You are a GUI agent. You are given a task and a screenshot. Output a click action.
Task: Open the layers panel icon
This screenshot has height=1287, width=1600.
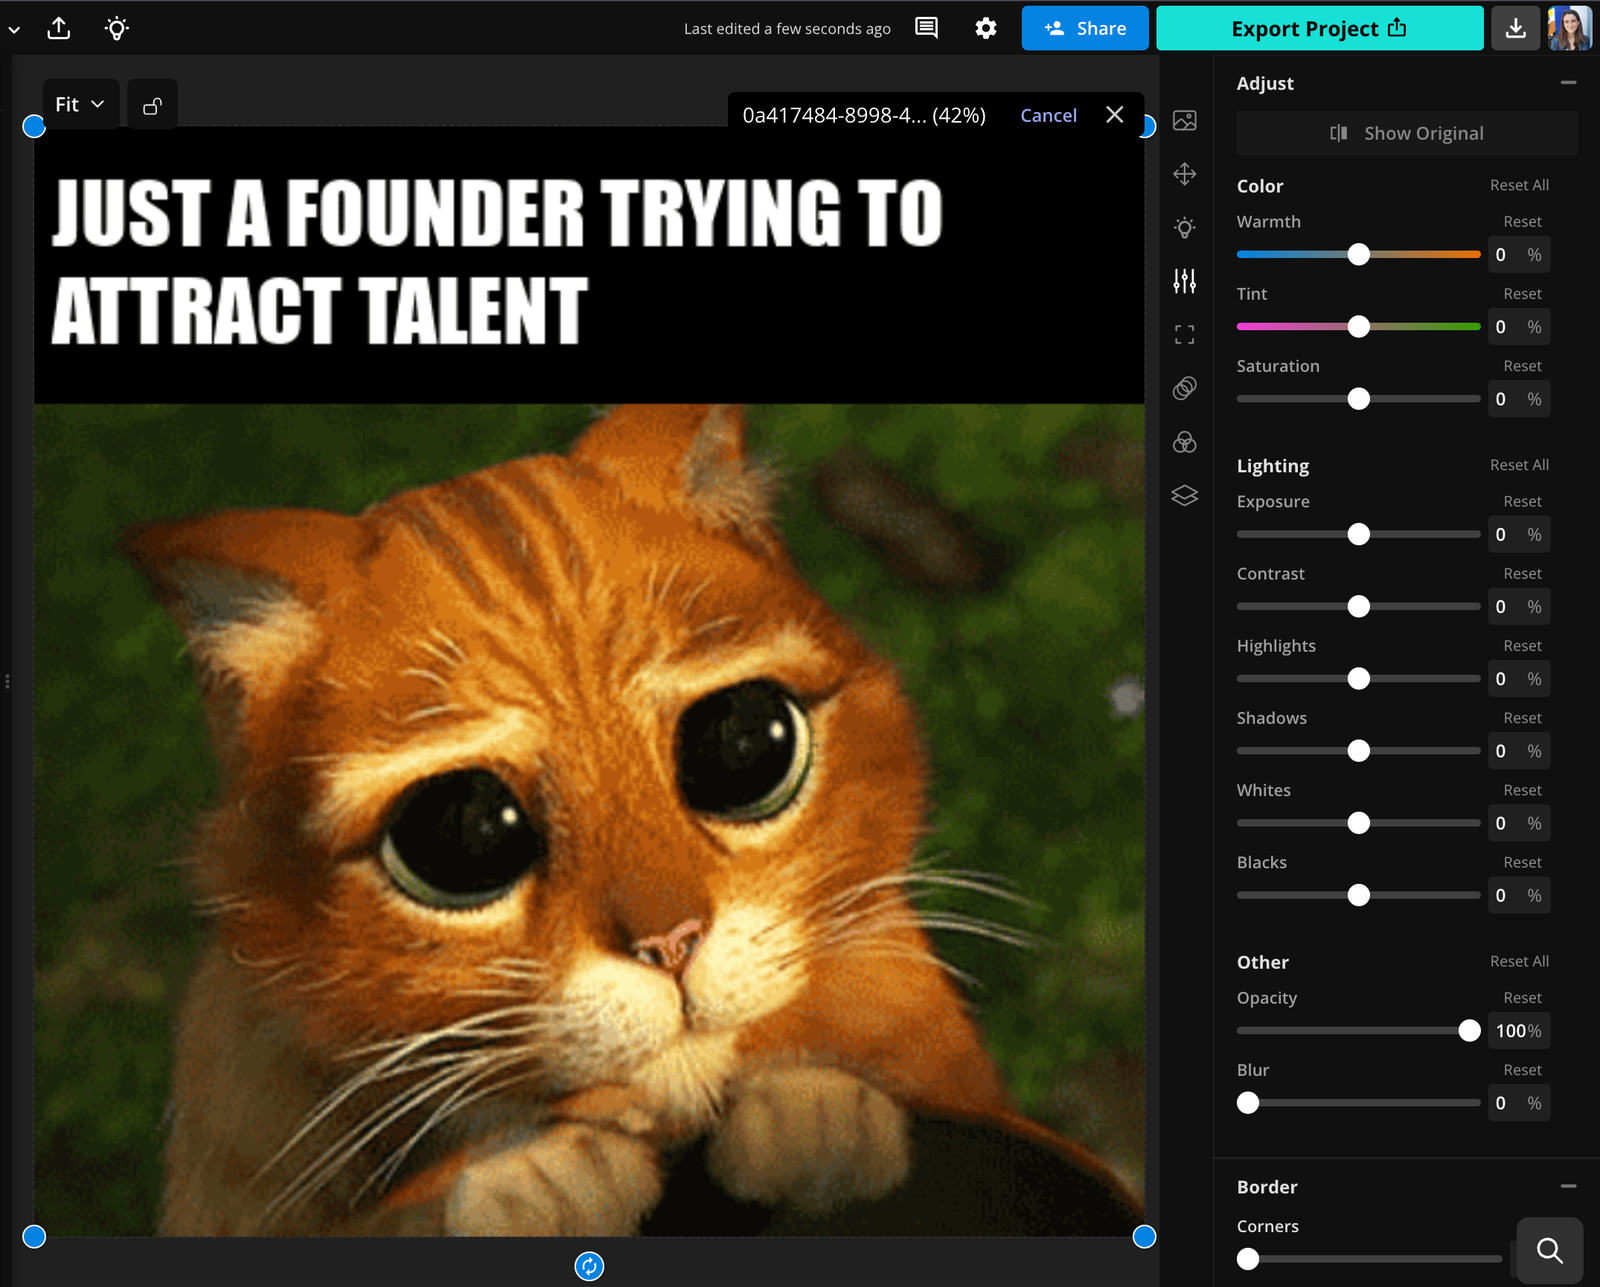tap(1185, 496)
